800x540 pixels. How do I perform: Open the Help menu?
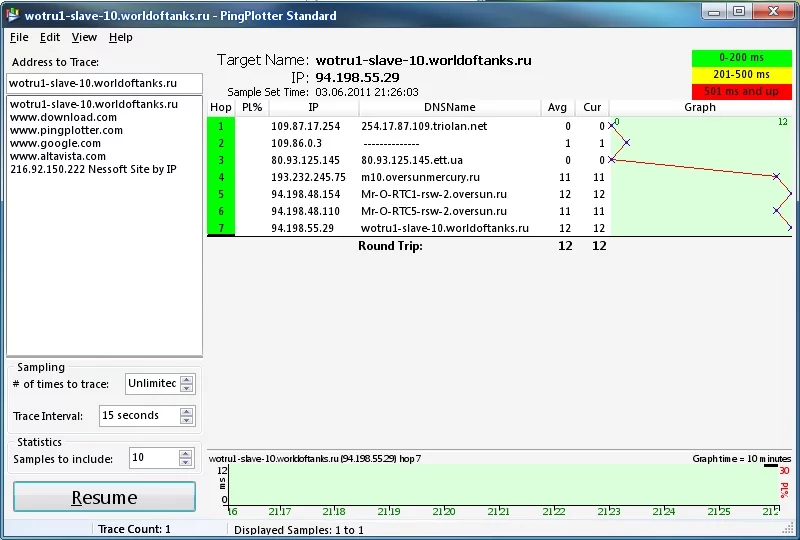point(120,37)
